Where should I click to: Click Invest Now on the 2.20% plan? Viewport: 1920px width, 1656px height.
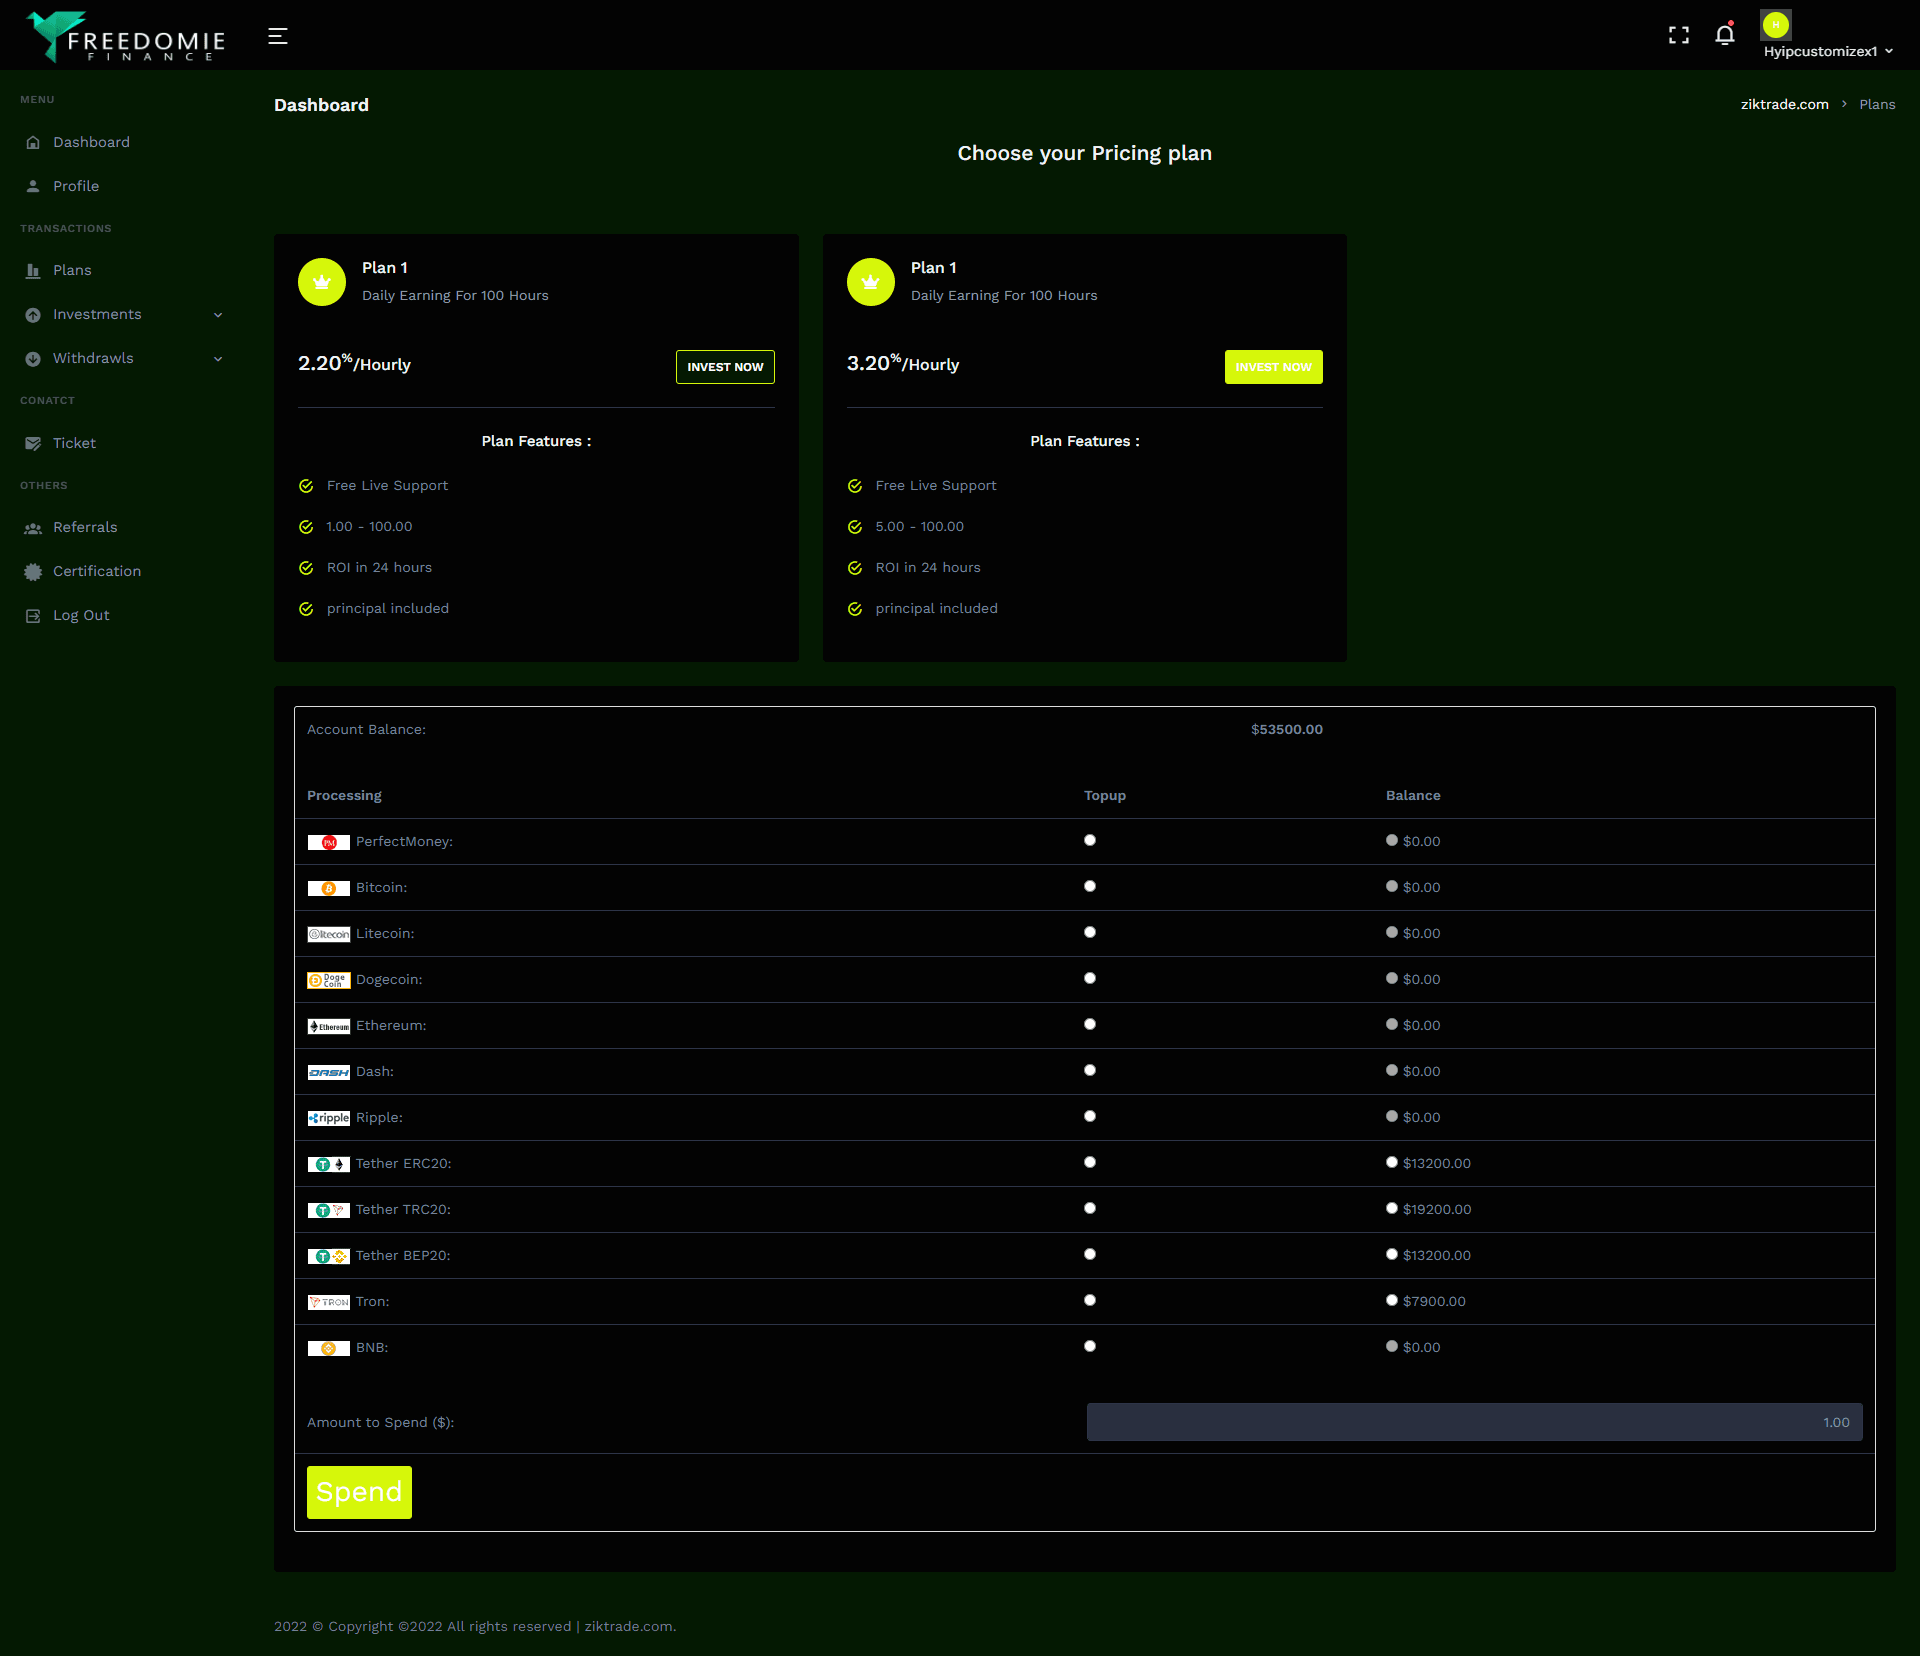725,367
